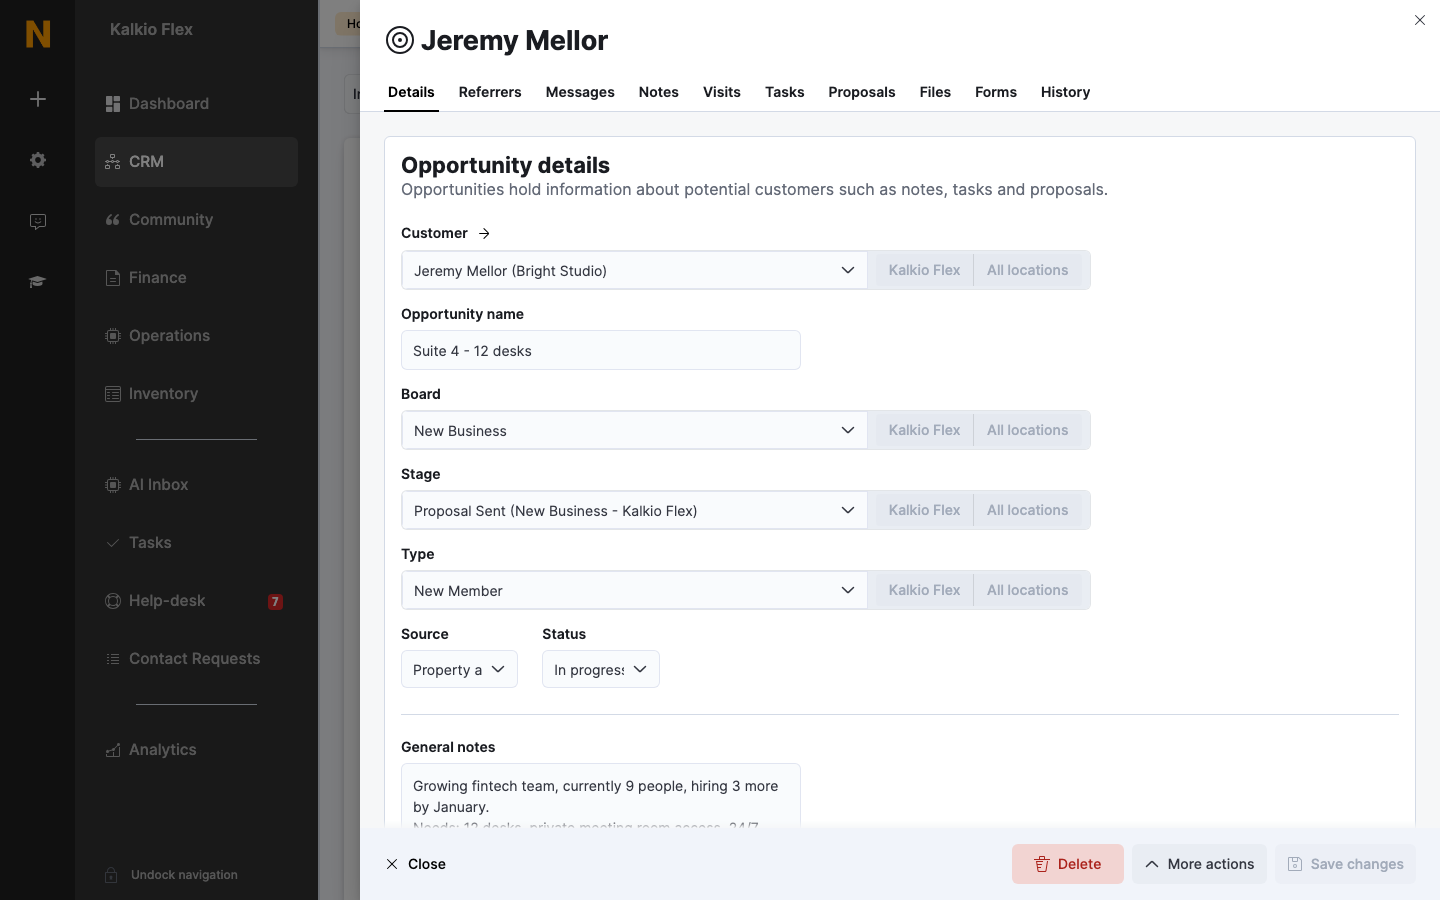Click the Delete button
1440x900 pixels.
point(1068,864)
